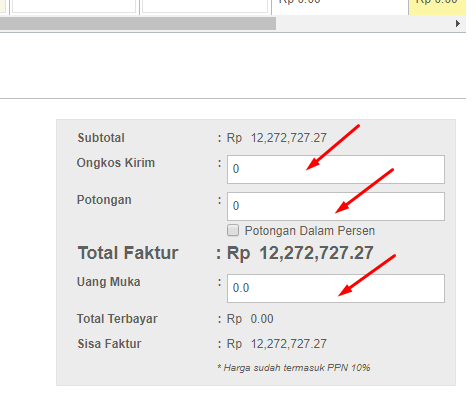Click the empty scrollbar track right of thumb
The height and width of the screenshot is (401, 476).
coord(364,24)
